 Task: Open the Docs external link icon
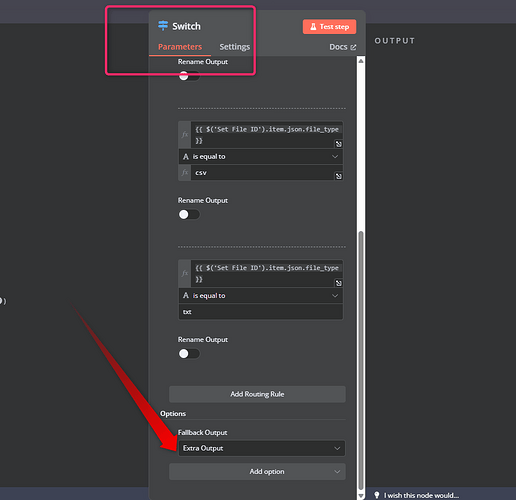pos(353,47)
